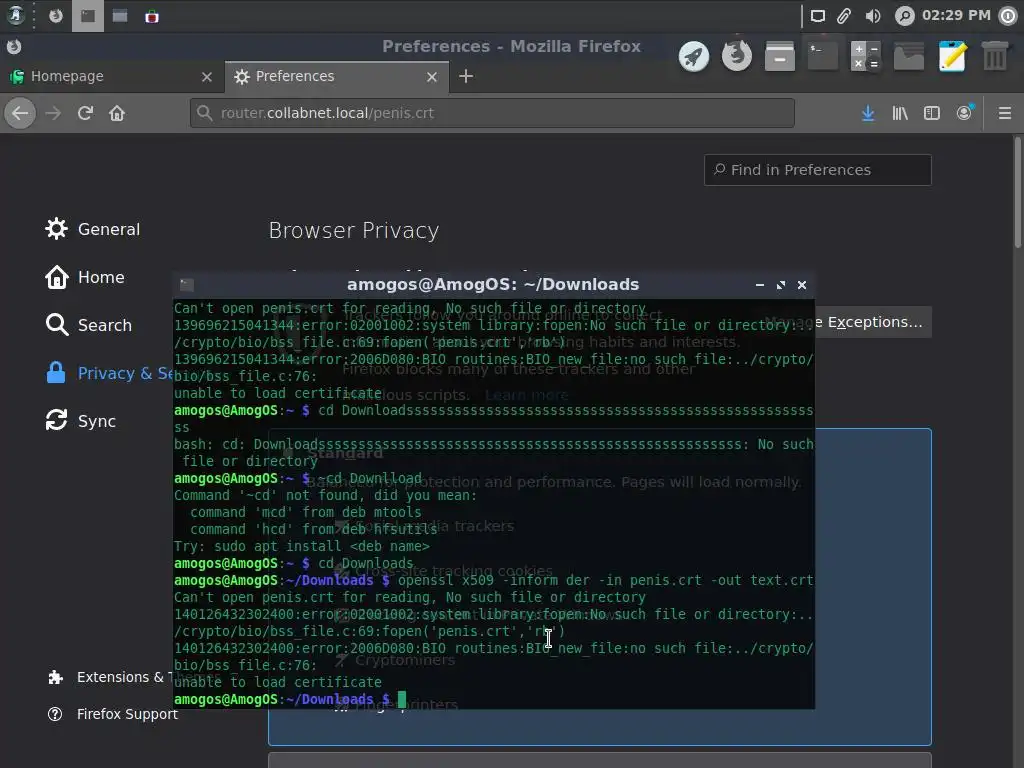Open the Home preferences category
Viewport: 1024px width, 768px height.
[85, 277]
